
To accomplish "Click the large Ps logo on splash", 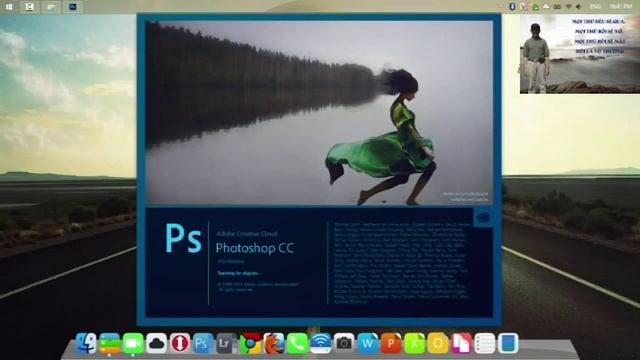I will pos(183,239).
